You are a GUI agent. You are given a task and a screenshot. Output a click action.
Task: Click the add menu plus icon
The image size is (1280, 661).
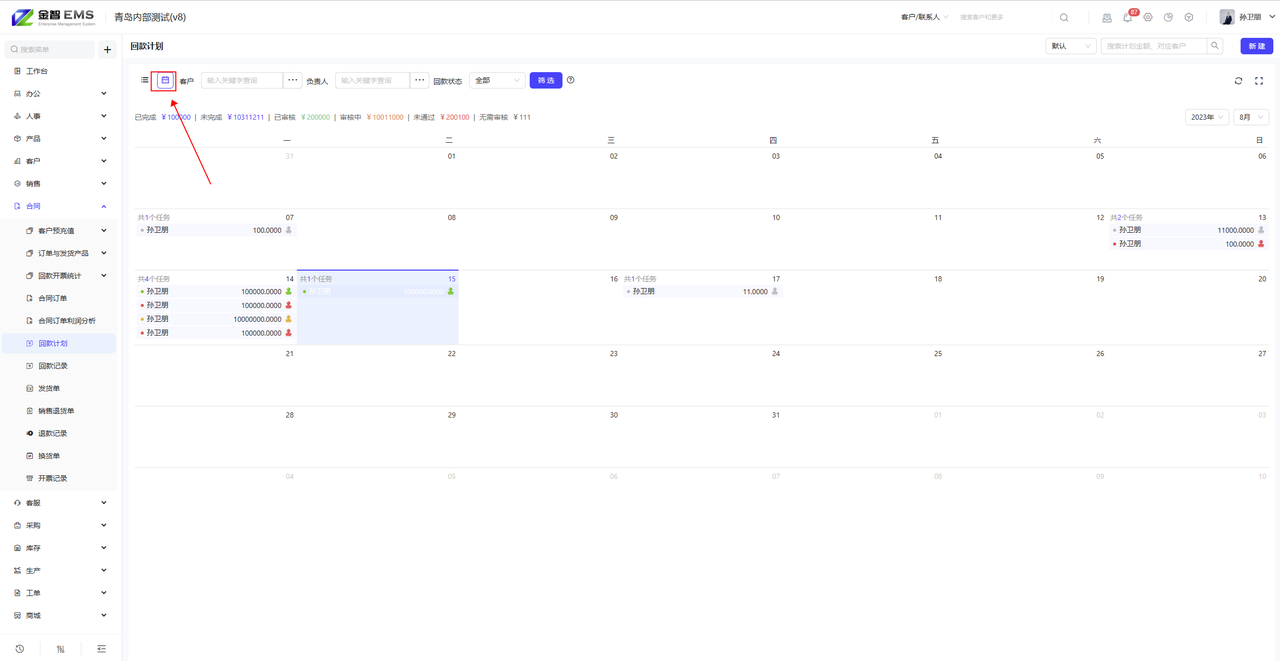[108, 49]
